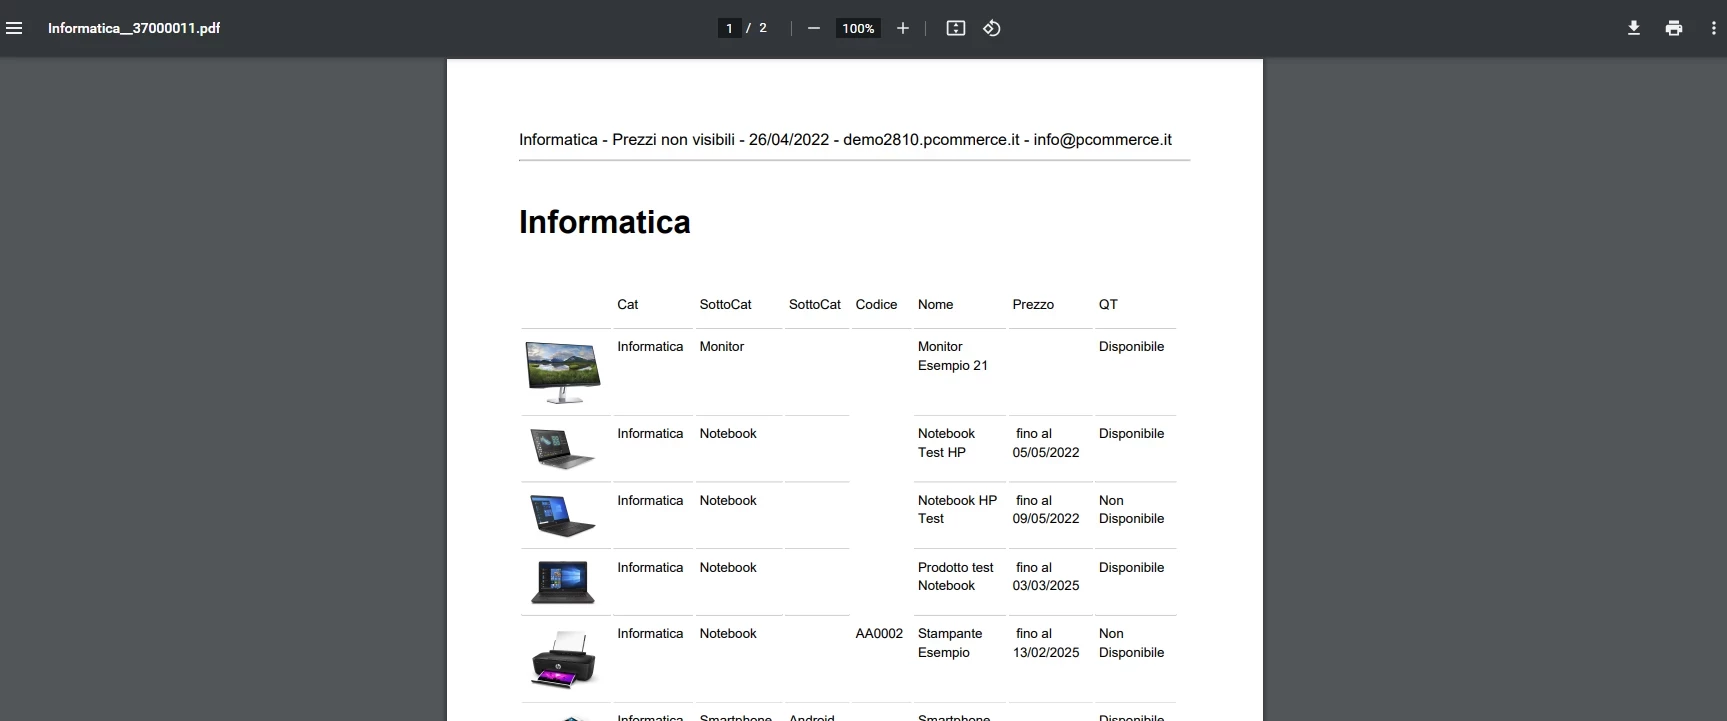Click the fit to page icon
1727x721 pixels.
(x=956, y=28)
